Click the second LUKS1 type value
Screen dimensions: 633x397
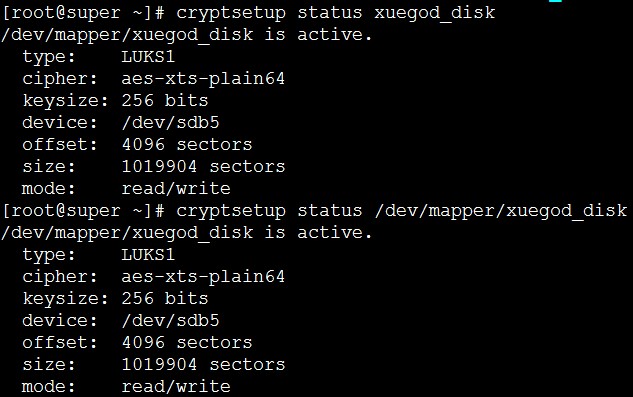pos(148,254)
